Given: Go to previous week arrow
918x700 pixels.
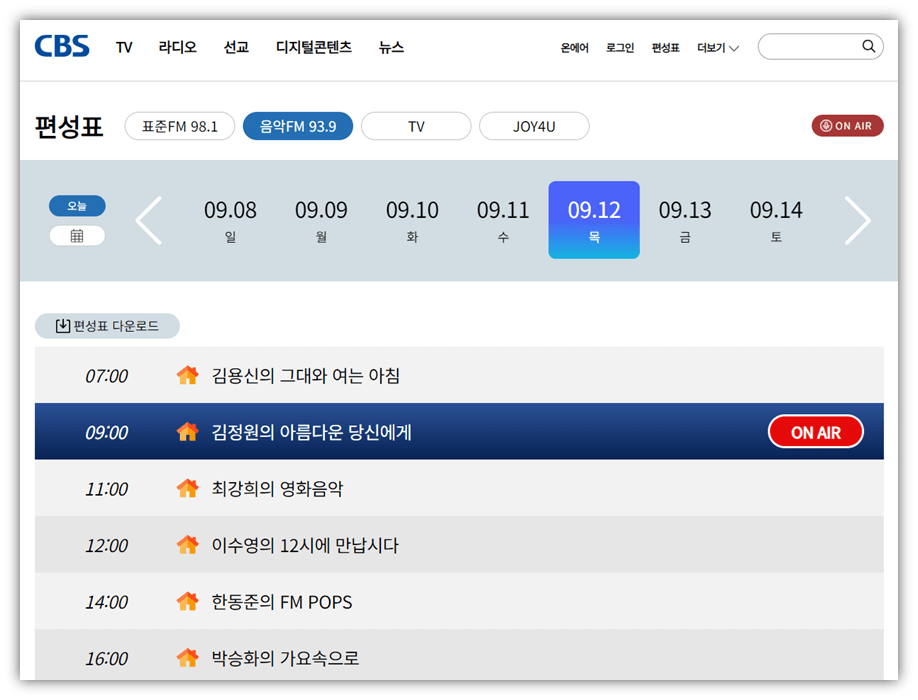Looking at the screenshot, I should pos(149,220).
